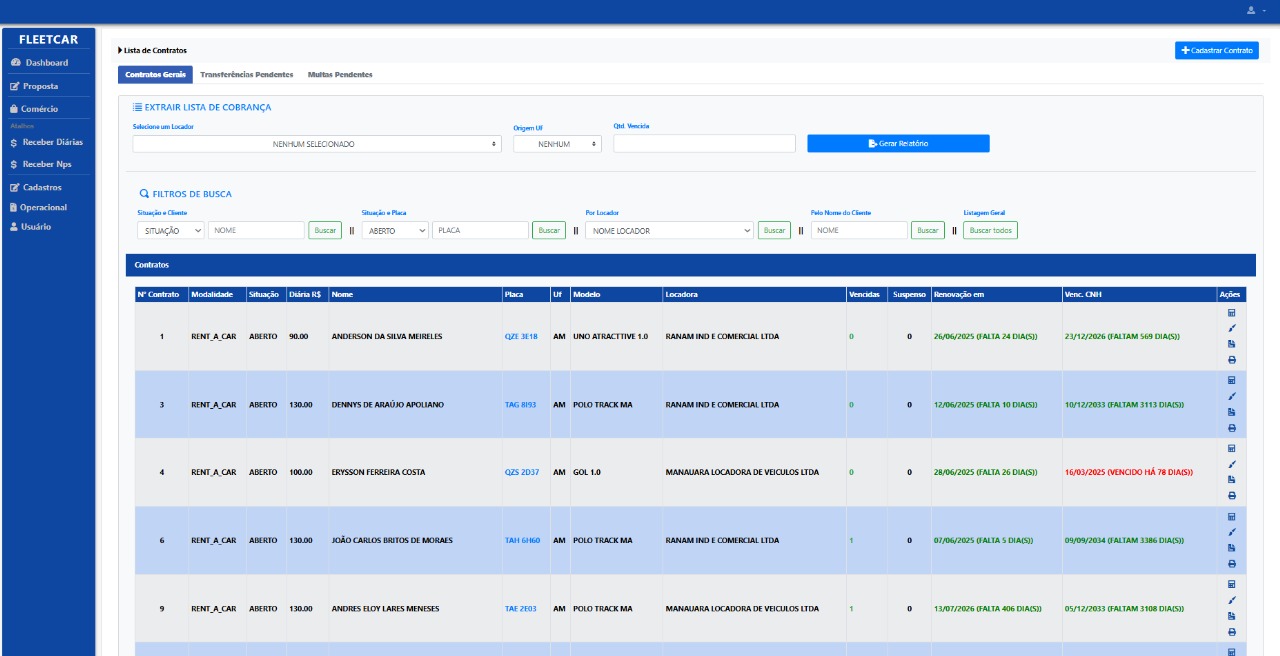The image size is (1280, 656).
Task: Open plate link QZS 2D37
Action: [522, 472]
